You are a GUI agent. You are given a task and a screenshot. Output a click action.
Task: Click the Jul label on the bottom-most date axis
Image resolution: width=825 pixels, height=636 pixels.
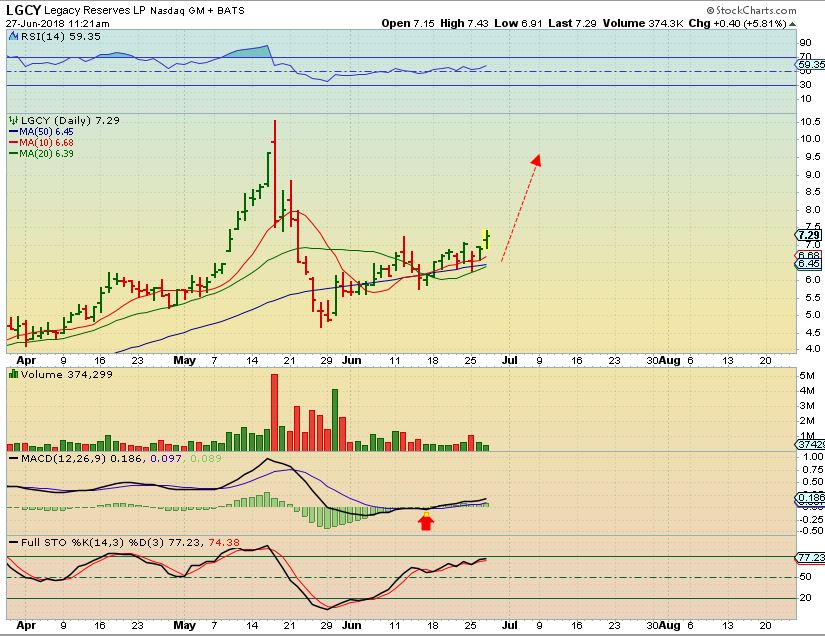point(509,625)
